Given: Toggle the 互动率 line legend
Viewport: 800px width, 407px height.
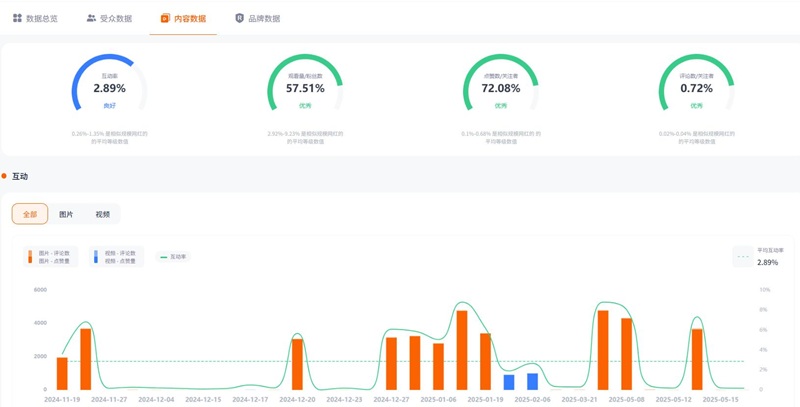Looking at the screenshot, I should tap(174, 257).
